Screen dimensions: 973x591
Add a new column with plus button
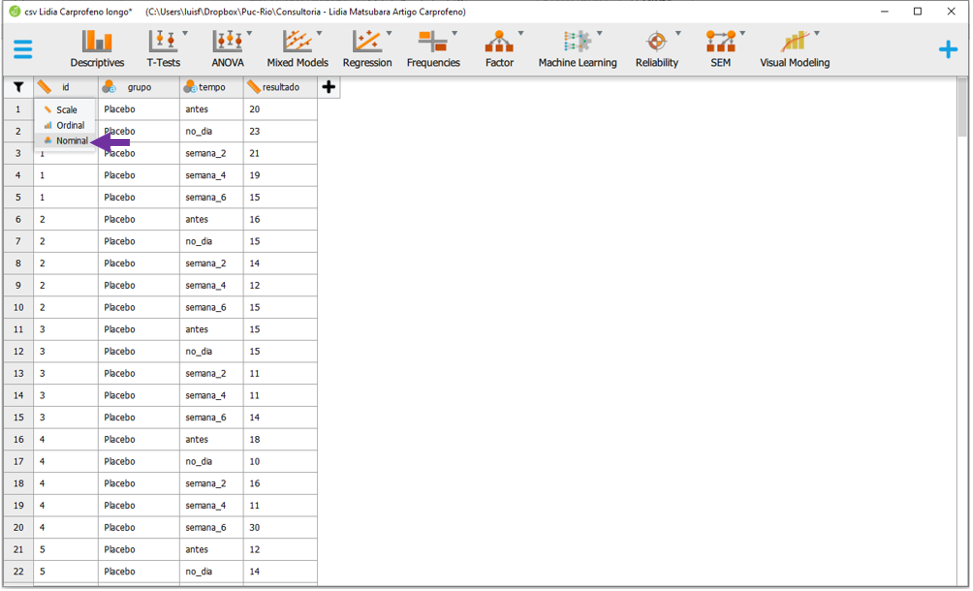pos(329,87)
